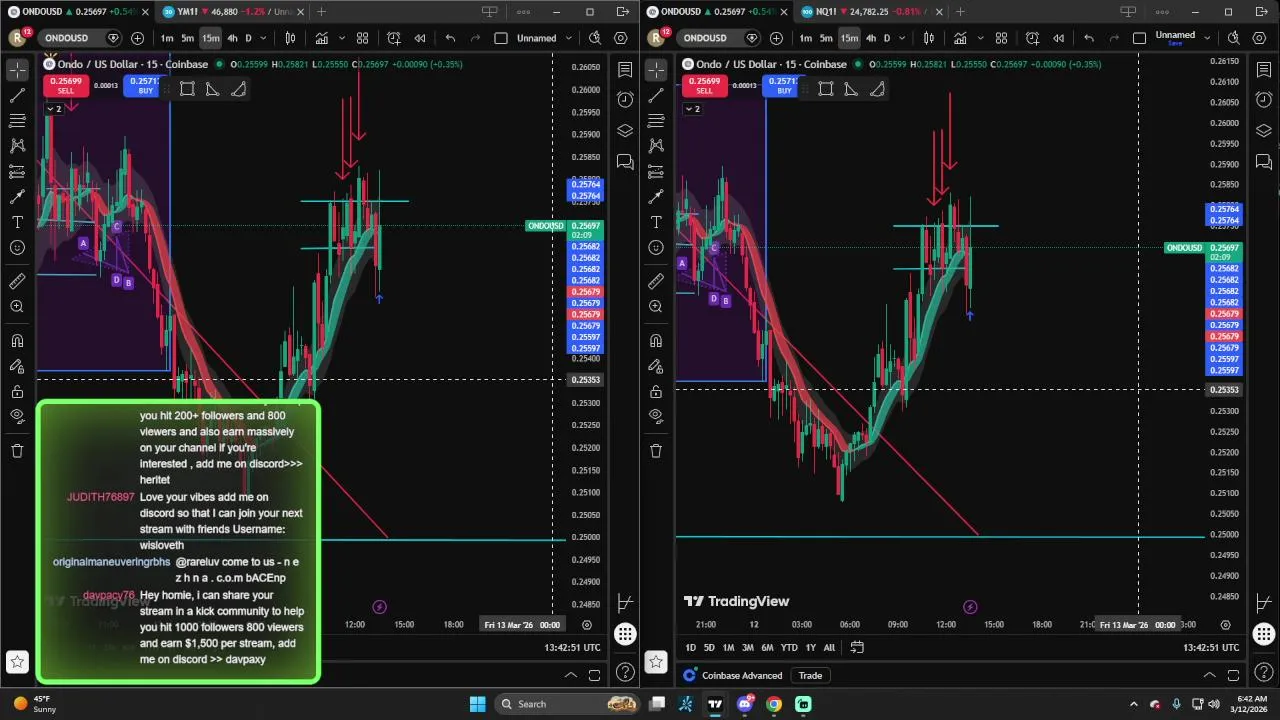Expand the indicators dropdown arrow in left window
Viewport: 1280px width, 720px height.
click(x=342, y=38)
